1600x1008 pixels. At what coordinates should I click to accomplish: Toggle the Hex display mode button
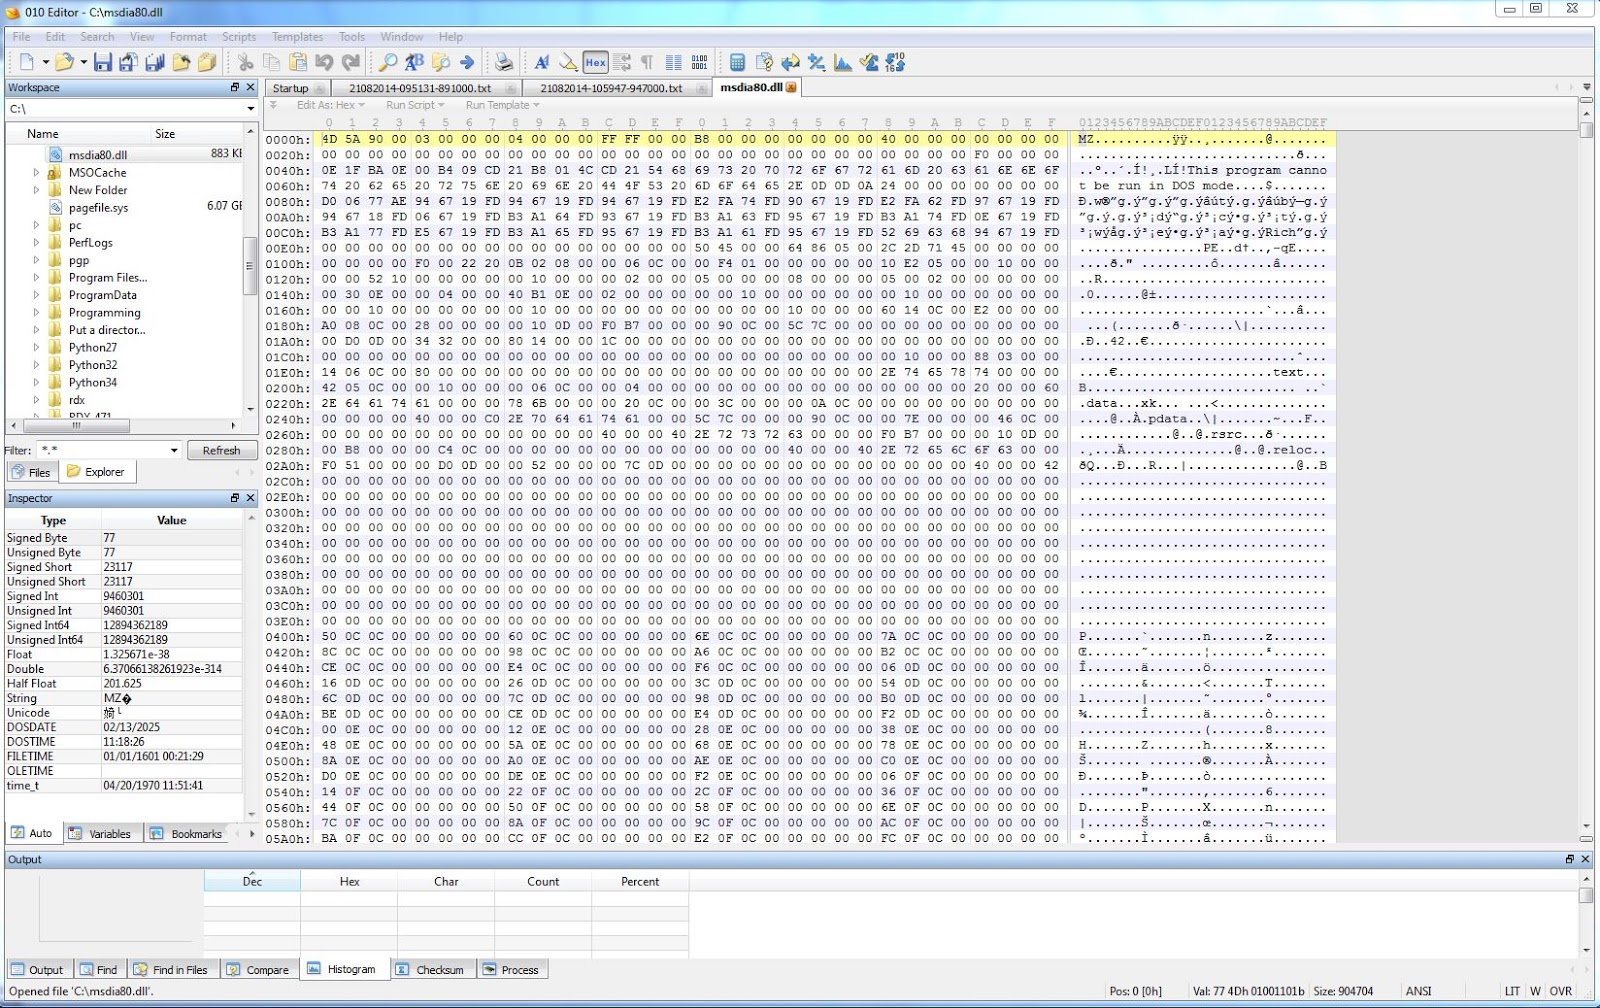click(596, 61)
